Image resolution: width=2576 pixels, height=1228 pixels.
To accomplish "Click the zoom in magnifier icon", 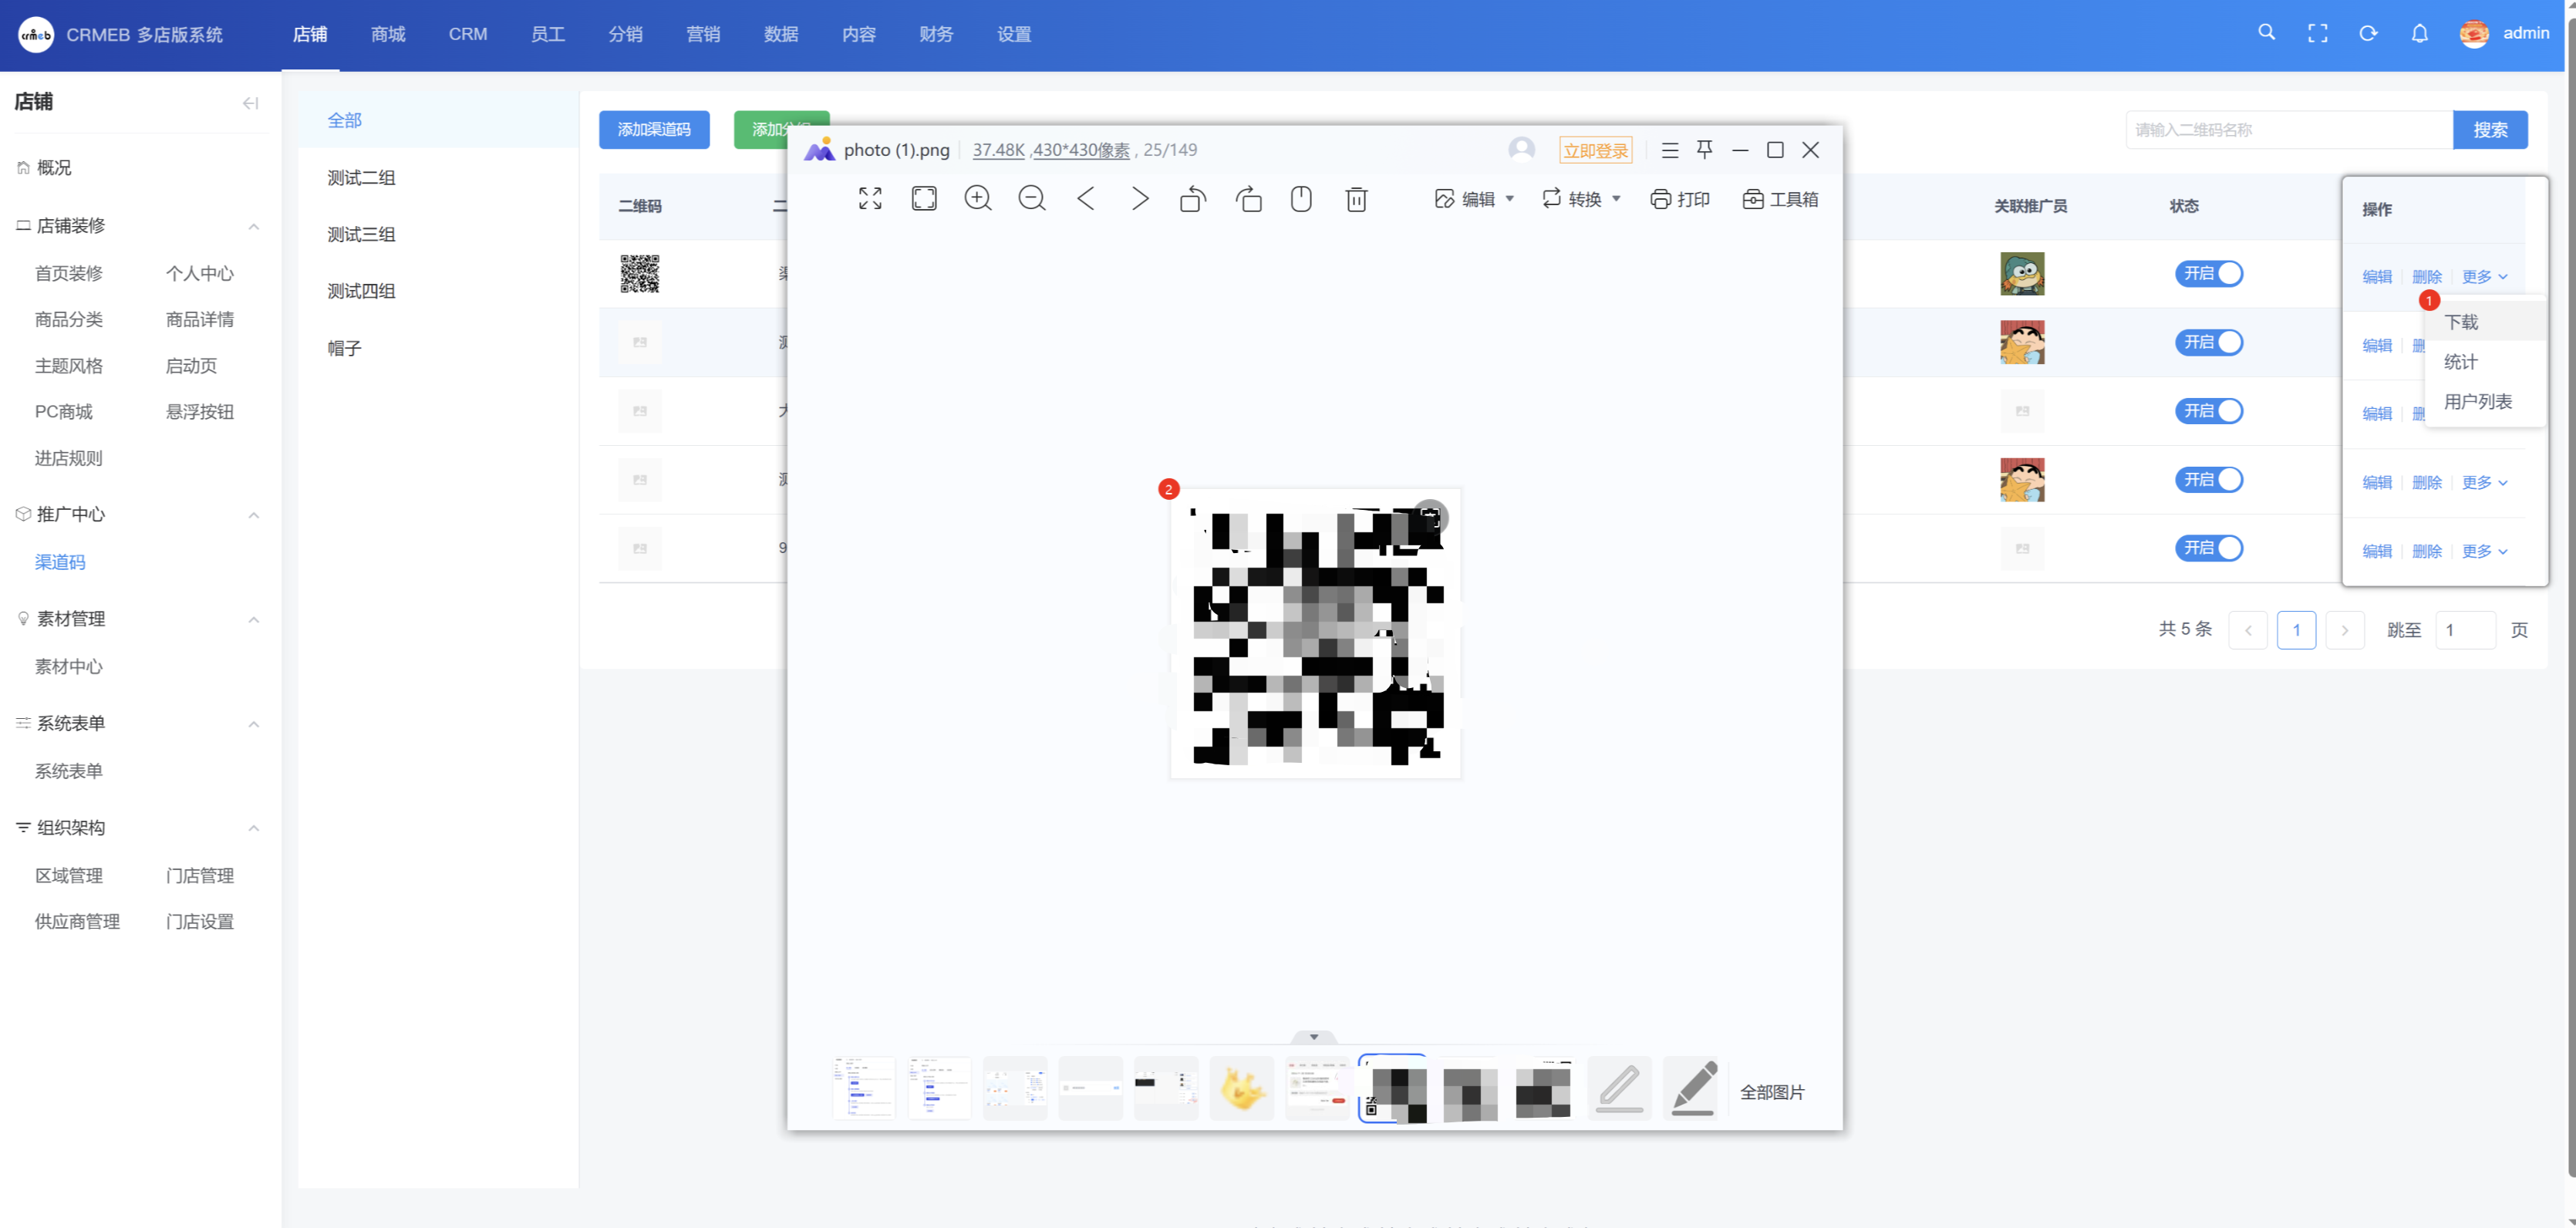I will tap(977, 199).
